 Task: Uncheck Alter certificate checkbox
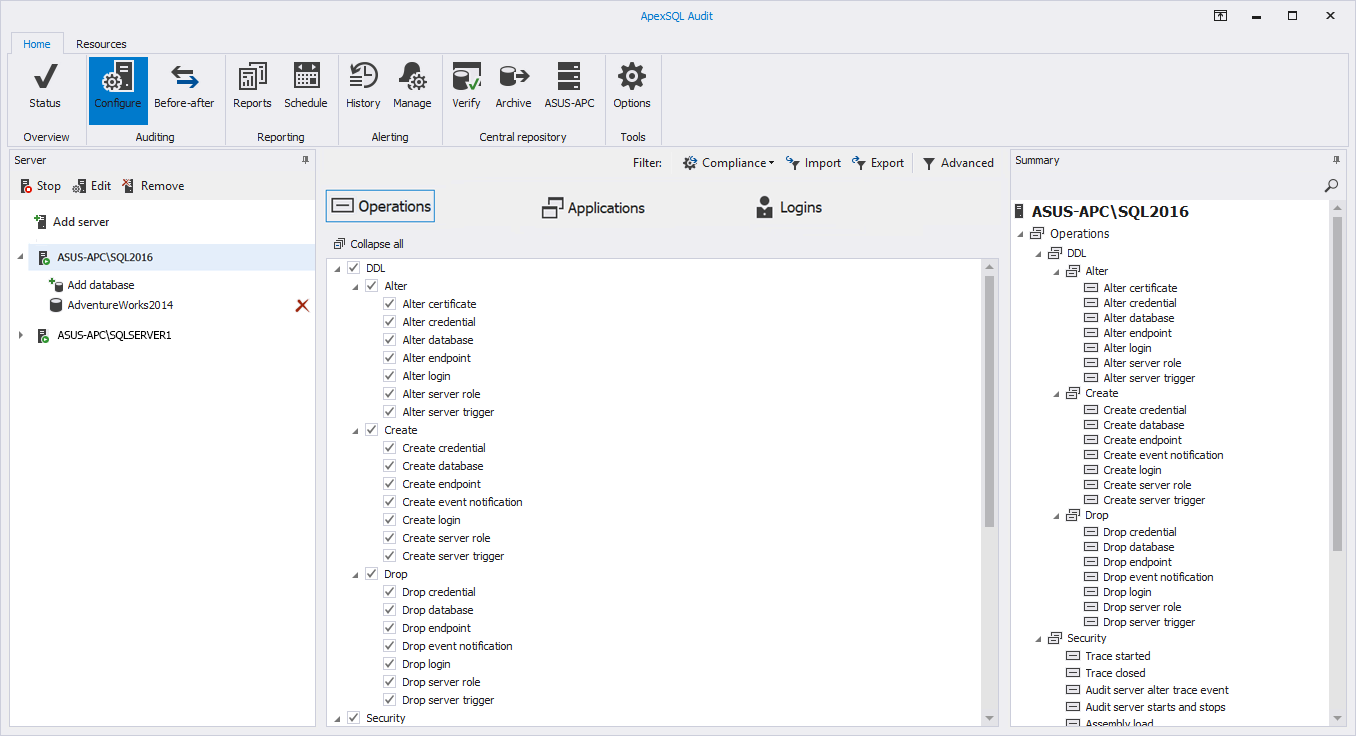[x=389, y=304]
